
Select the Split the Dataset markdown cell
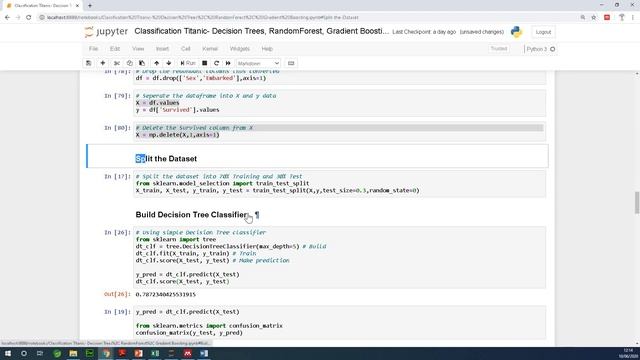coord(318,156)
